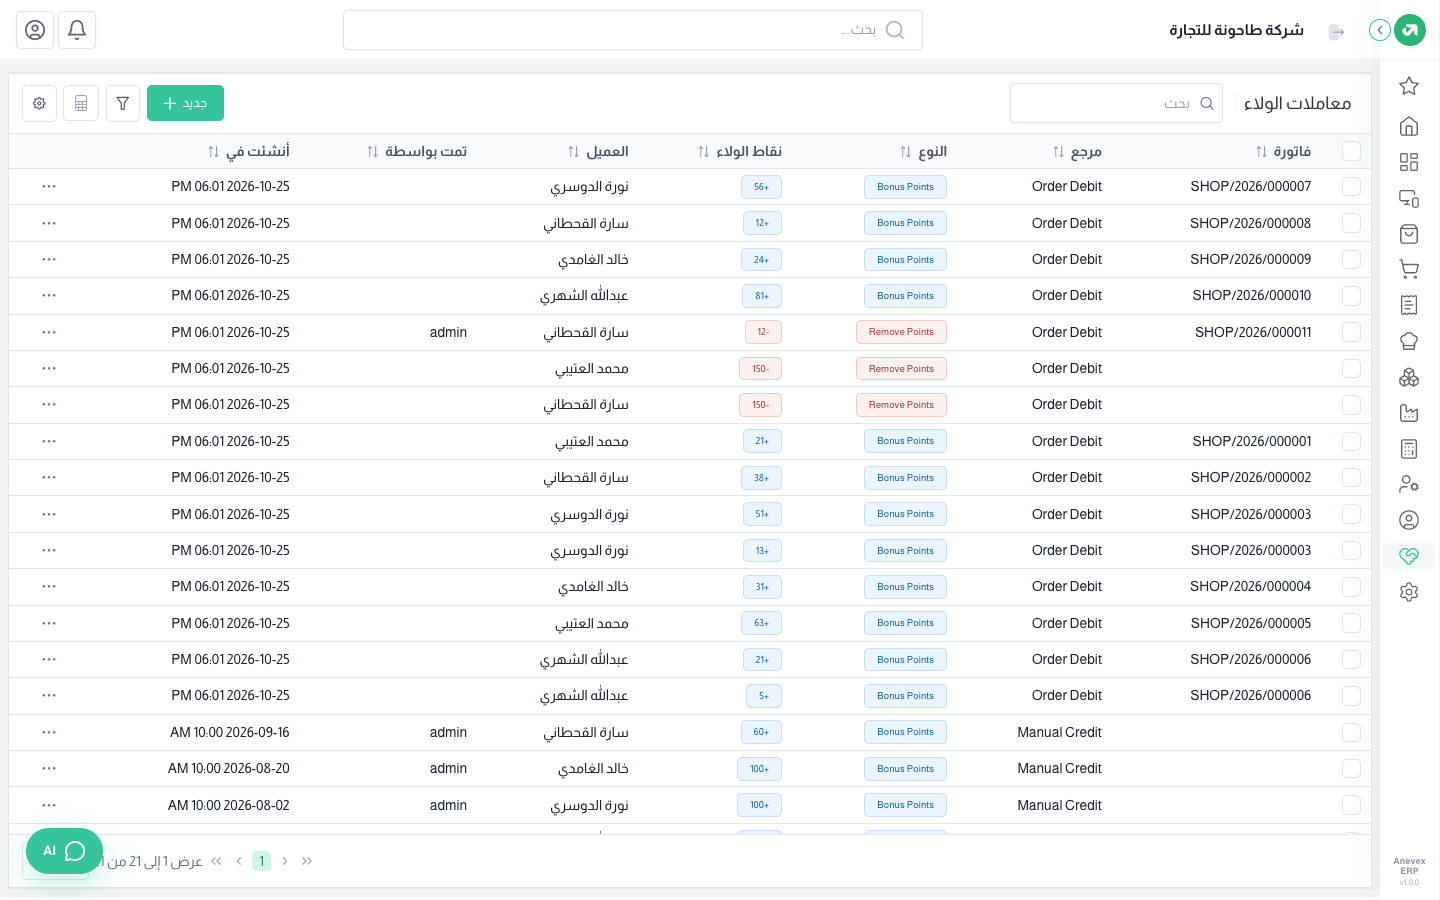Open the loyalty heart icon in the sidebar
Viewport: 1440px width, 900px height.
coord(1409,556)
